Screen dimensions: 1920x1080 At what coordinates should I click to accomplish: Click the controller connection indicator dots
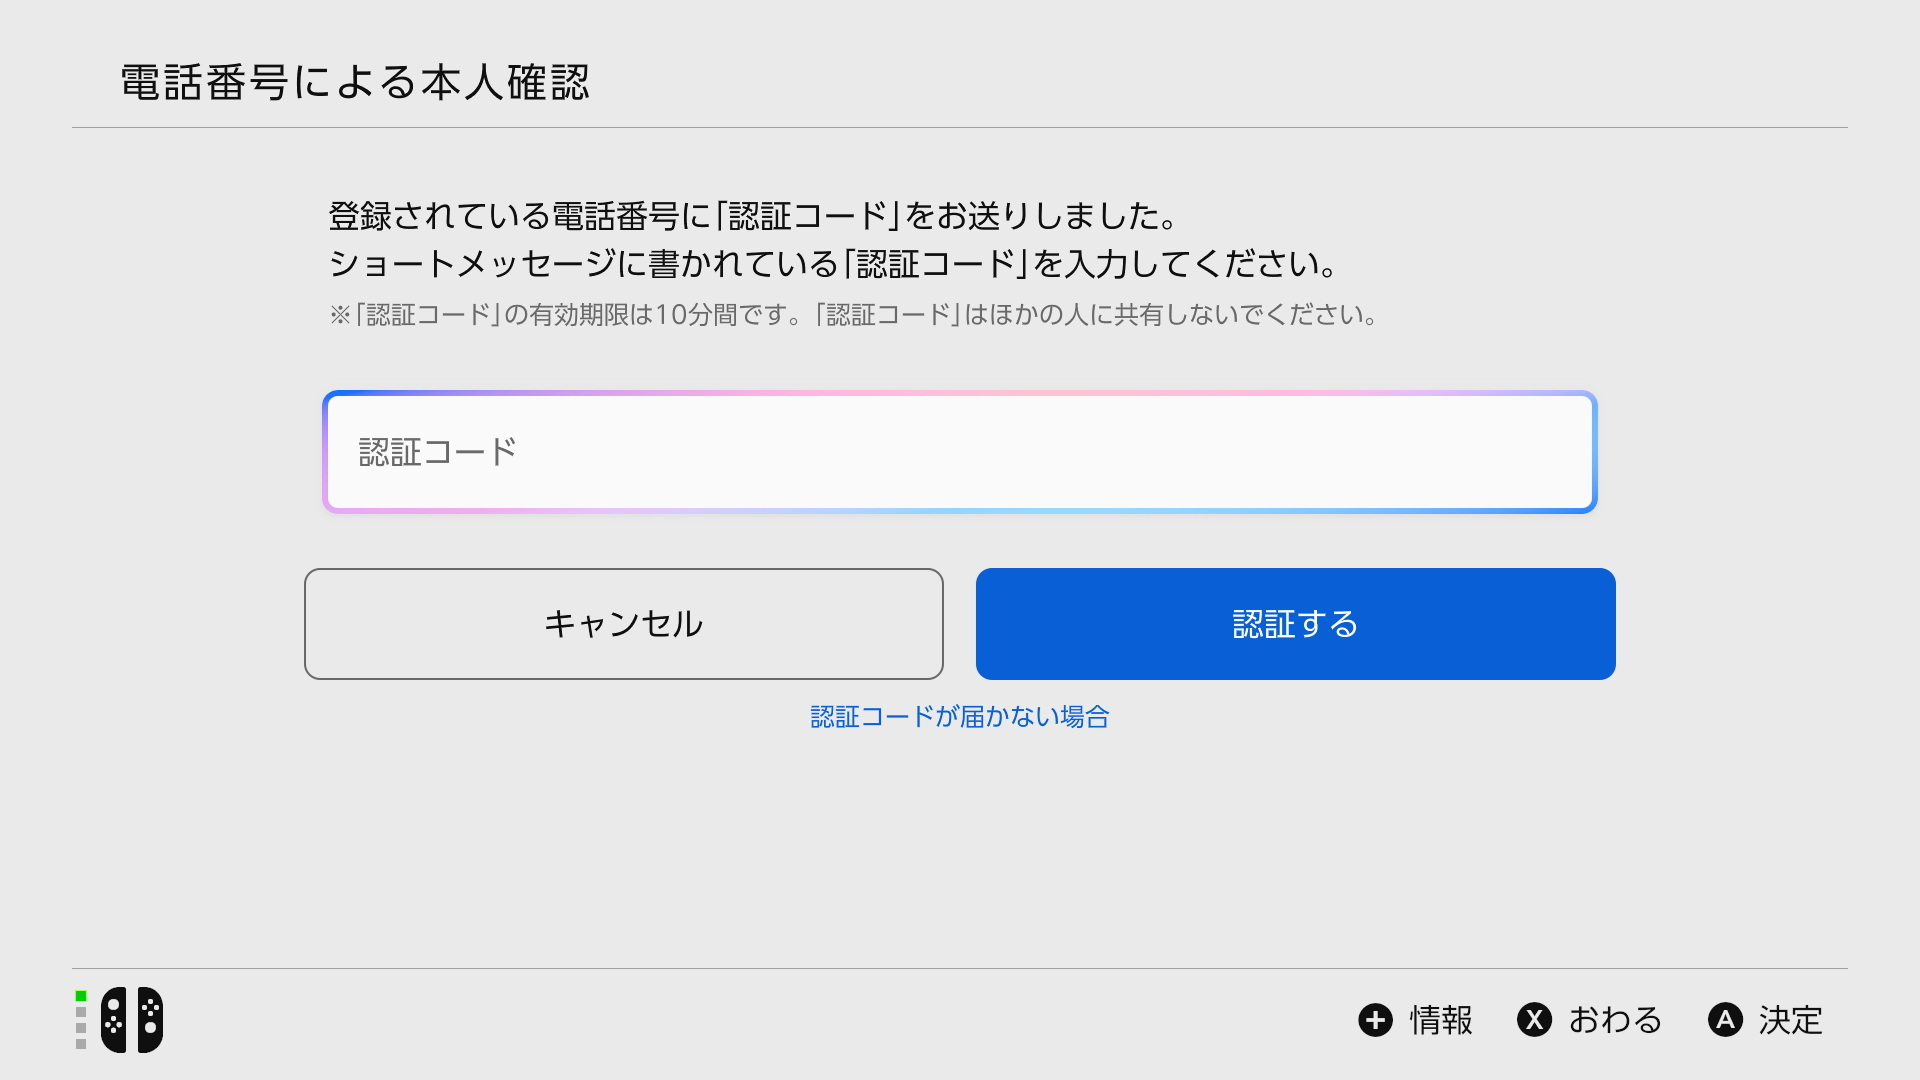tap(80, 1021)
